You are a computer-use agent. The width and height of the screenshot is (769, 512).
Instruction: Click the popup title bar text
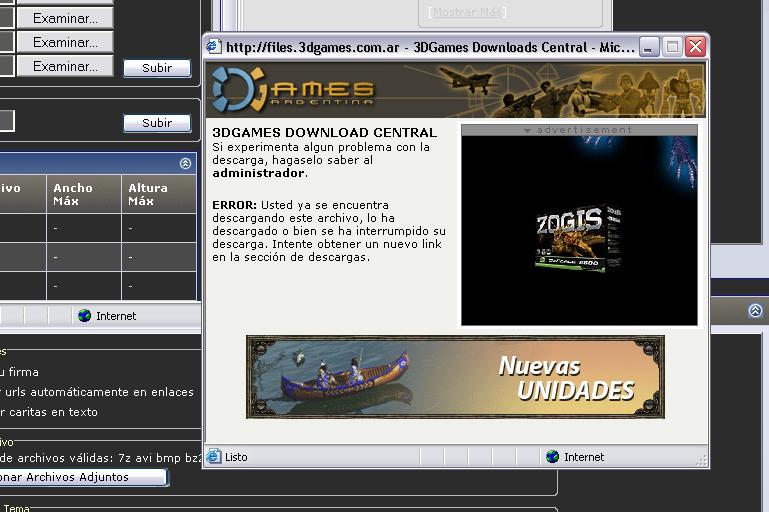coord(430,47)
